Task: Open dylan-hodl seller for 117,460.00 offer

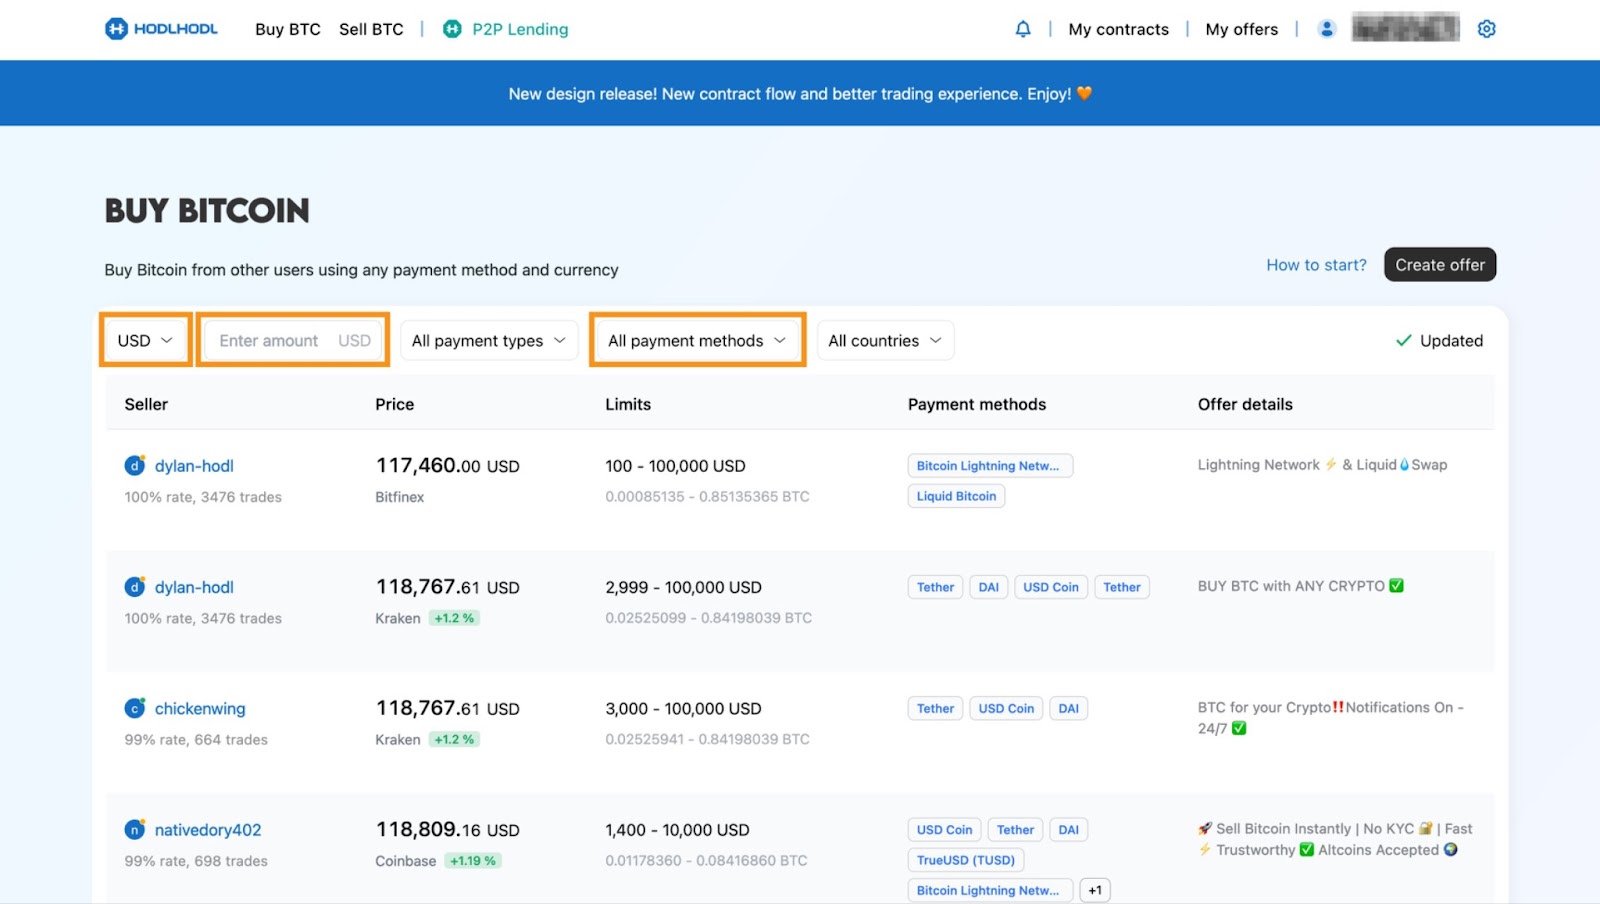Action: click(x=194, y=465)
